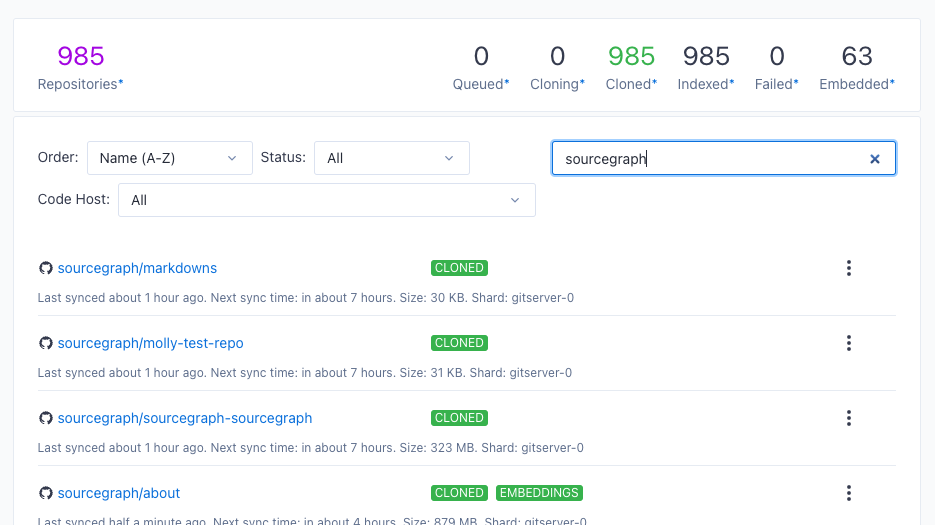The width and height of the screenshot is (935, 525).
Task: Click the 'Size: 31 KB' sync details line
Action: pos(305,373)
